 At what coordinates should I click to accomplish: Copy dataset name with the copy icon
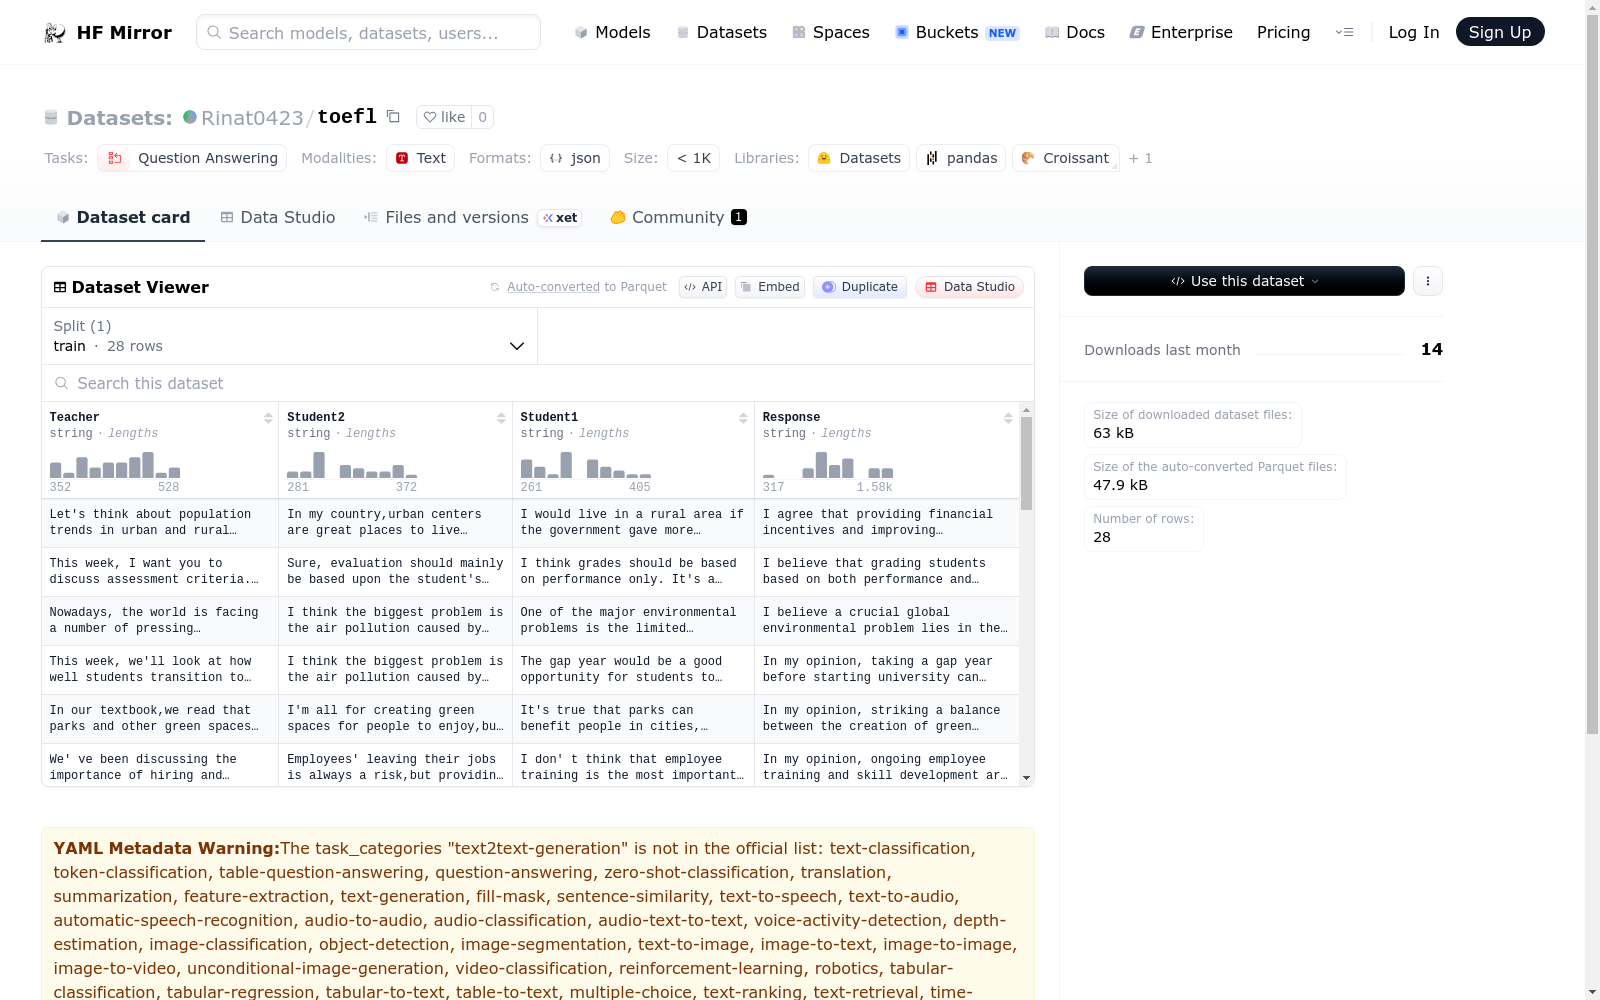(x=393, y=117)
